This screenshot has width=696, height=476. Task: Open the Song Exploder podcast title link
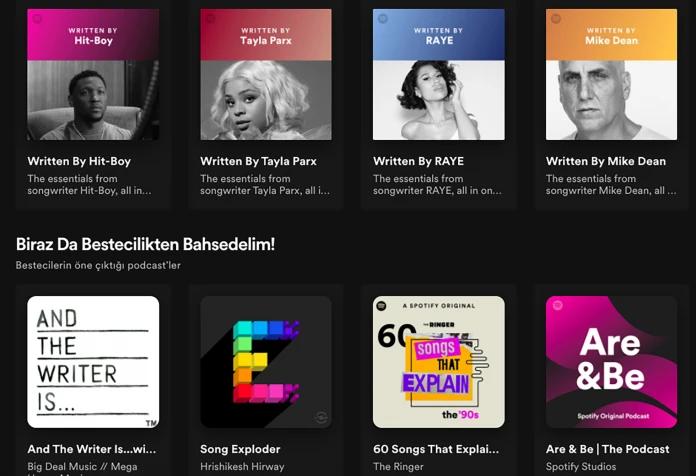240,449
